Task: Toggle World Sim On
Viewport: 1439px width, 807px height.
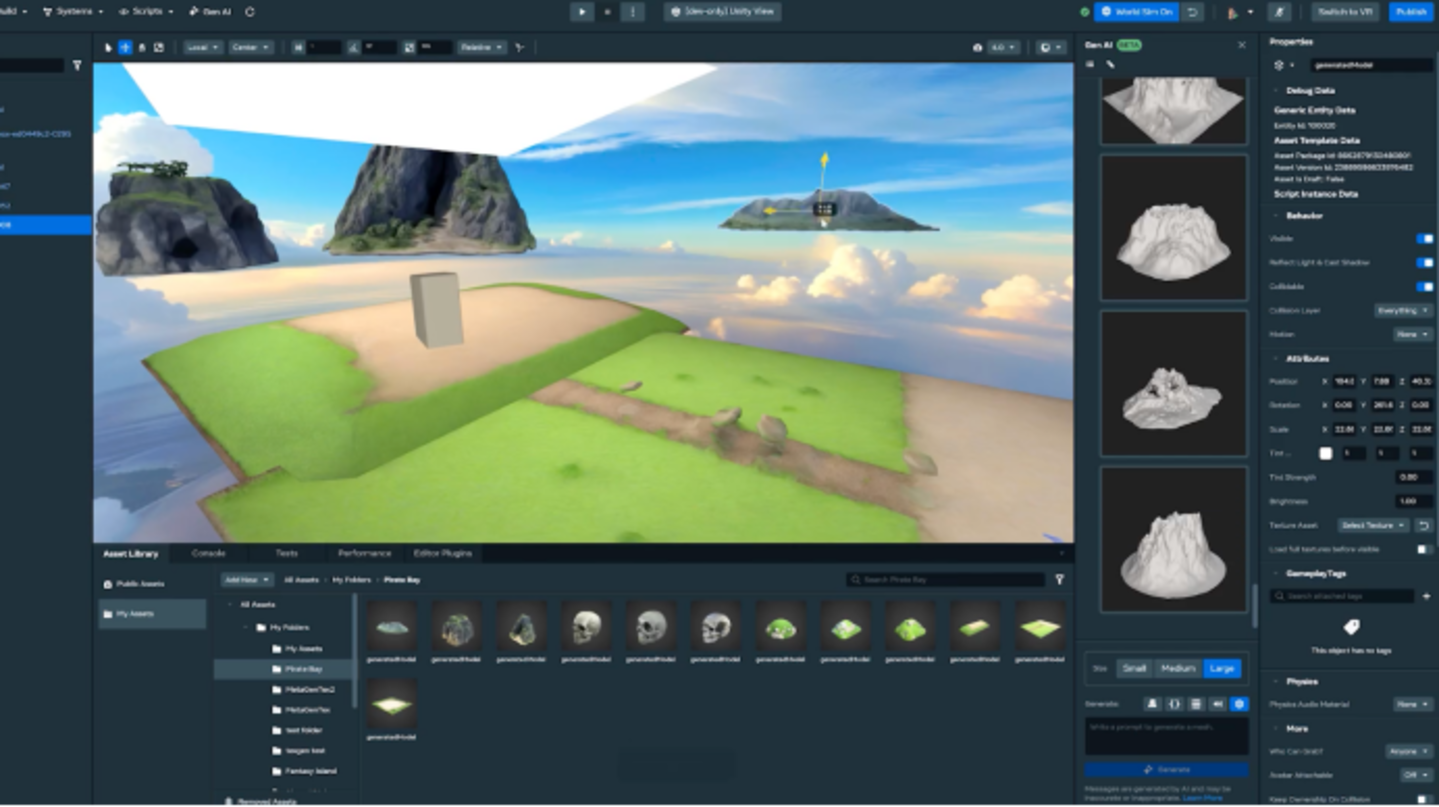Action: [x=1137, y=12]
